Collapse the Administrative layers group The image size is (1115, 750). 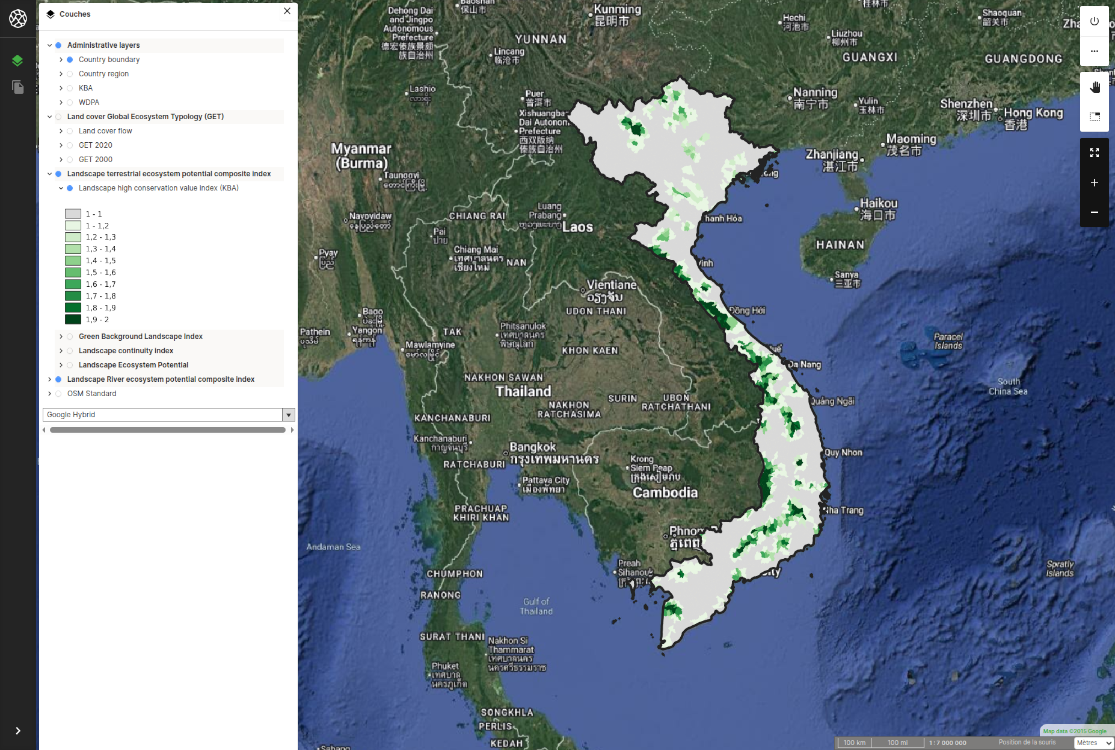48,44
